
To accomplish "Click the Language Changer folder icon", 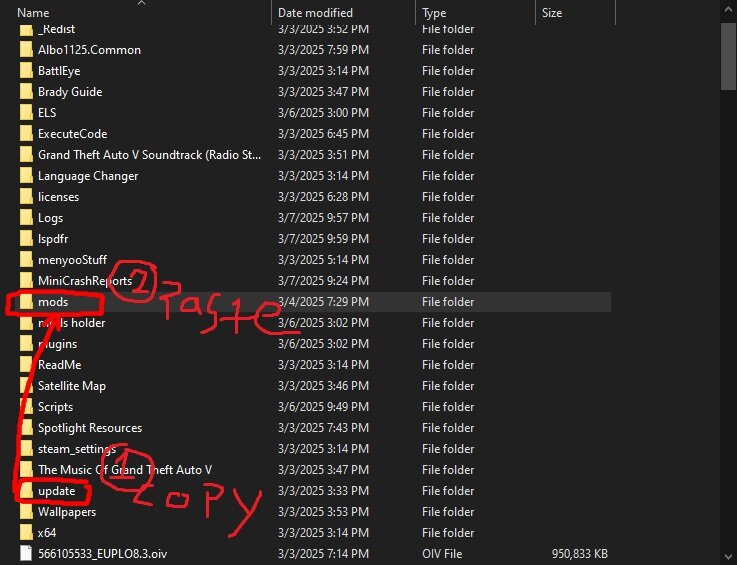I will 26,176.
